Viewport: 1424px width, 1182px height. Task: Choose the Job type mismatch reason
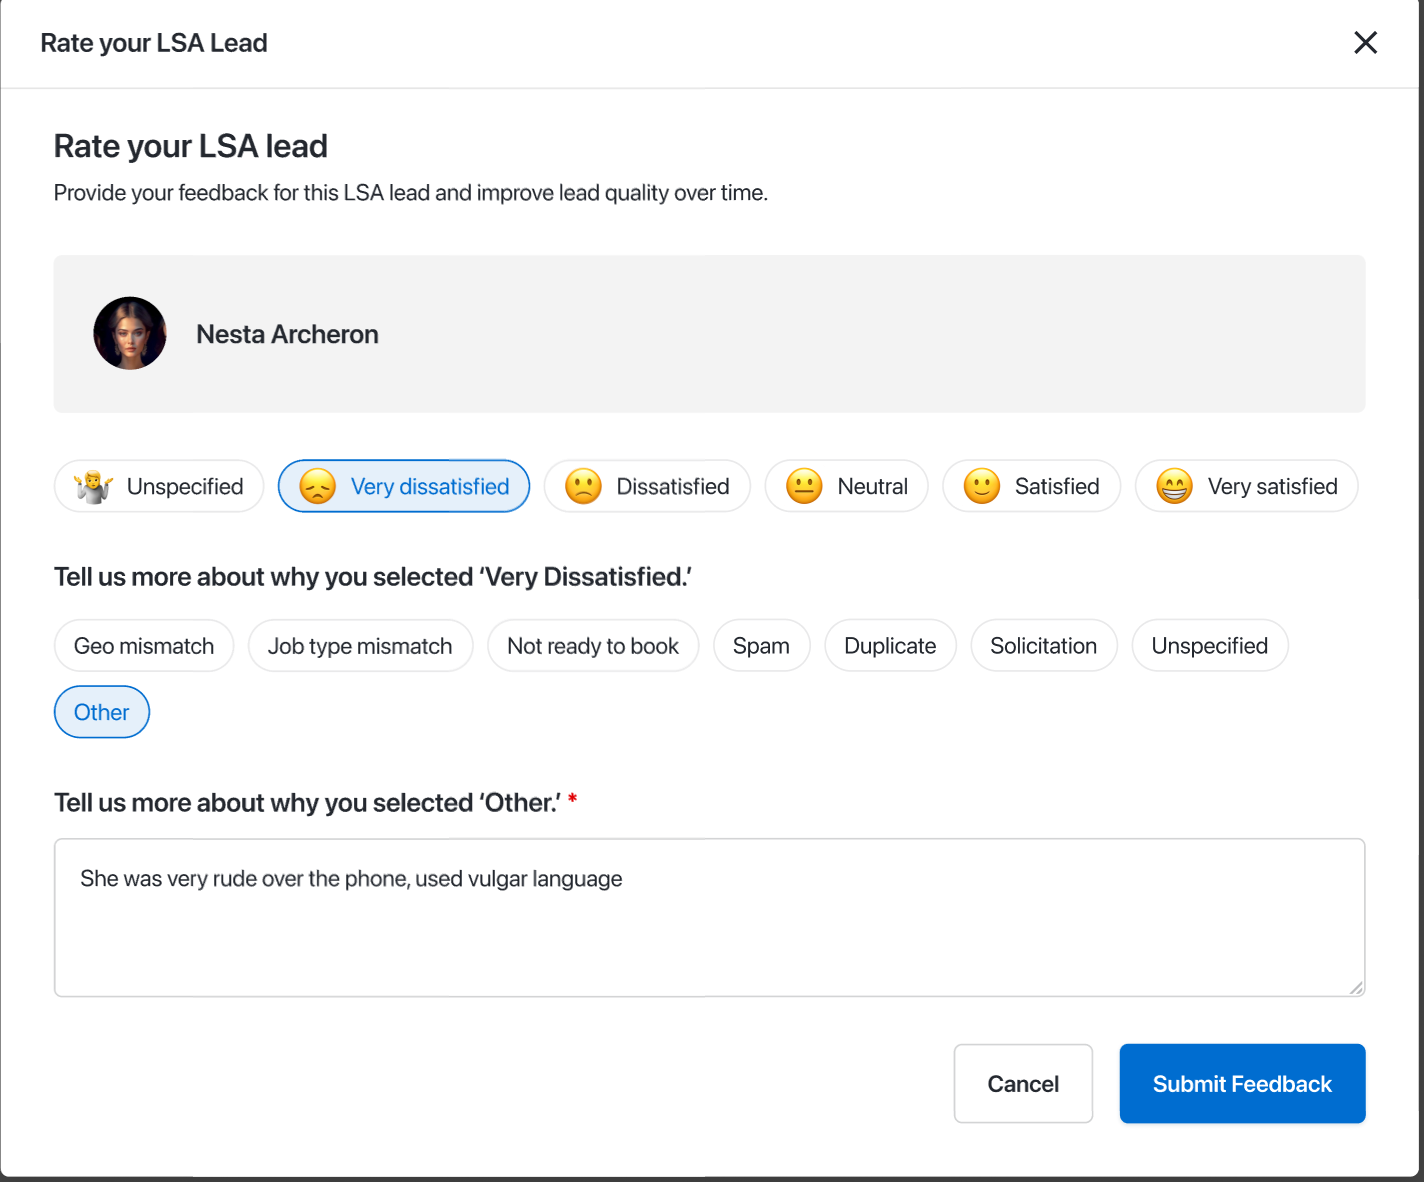tap(360, 646)
